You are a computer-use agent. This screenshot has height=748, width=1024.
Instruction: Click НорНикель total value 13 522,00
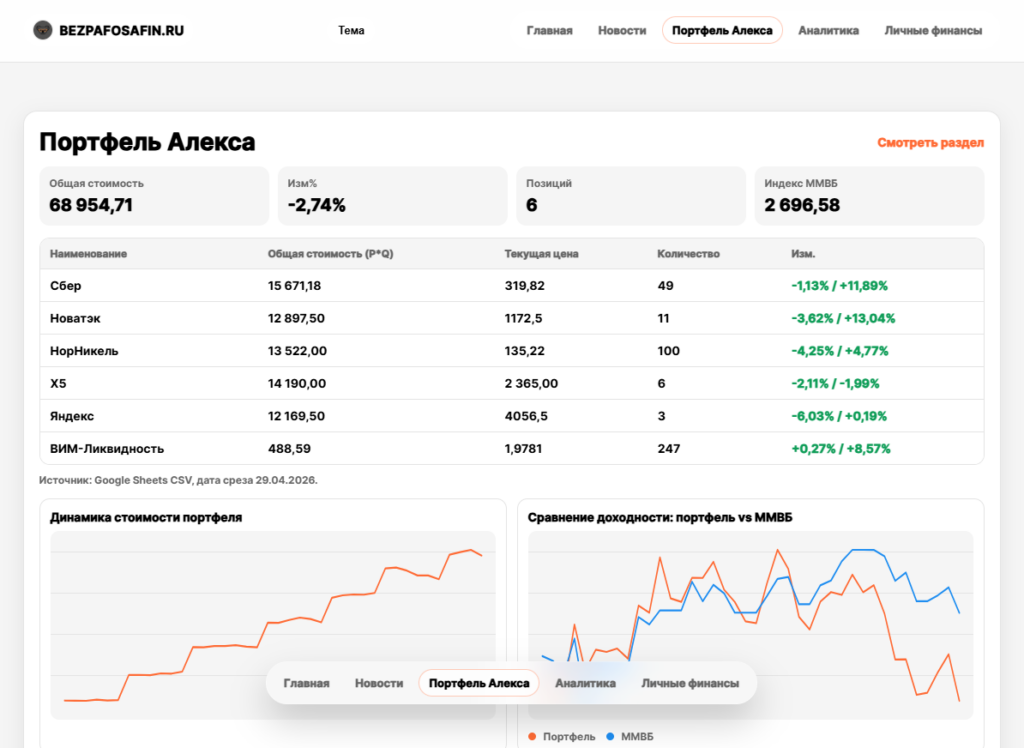297,351
